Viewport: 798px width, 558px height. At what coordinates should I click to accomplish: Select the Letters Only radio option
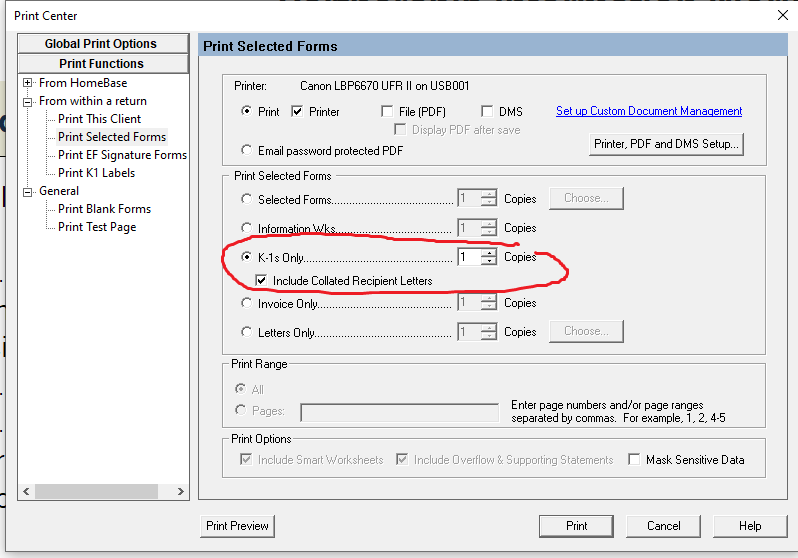pos(247,332)
